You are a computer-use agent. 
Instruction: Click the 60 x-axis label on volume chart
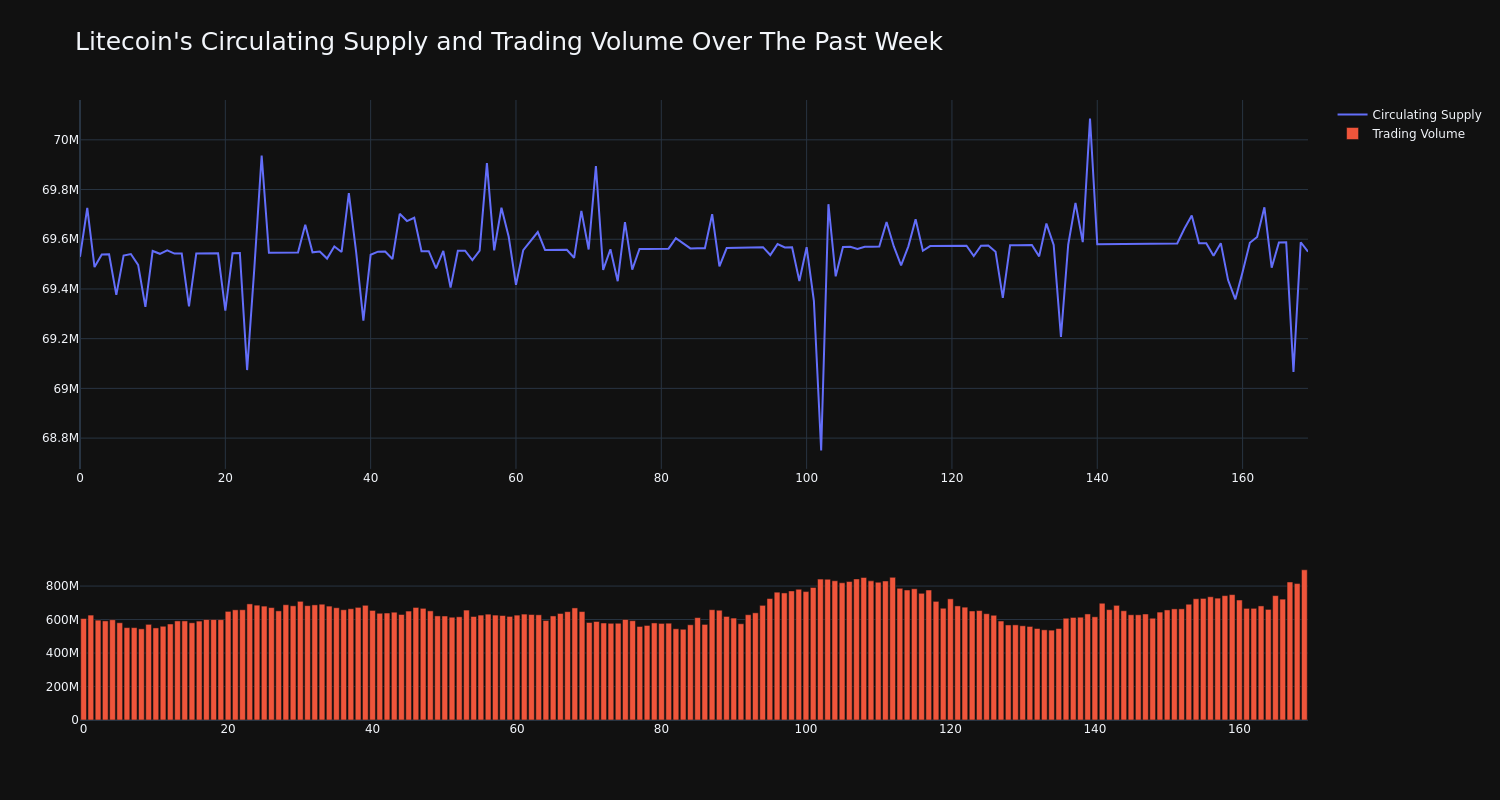click(x=517, y=729)
